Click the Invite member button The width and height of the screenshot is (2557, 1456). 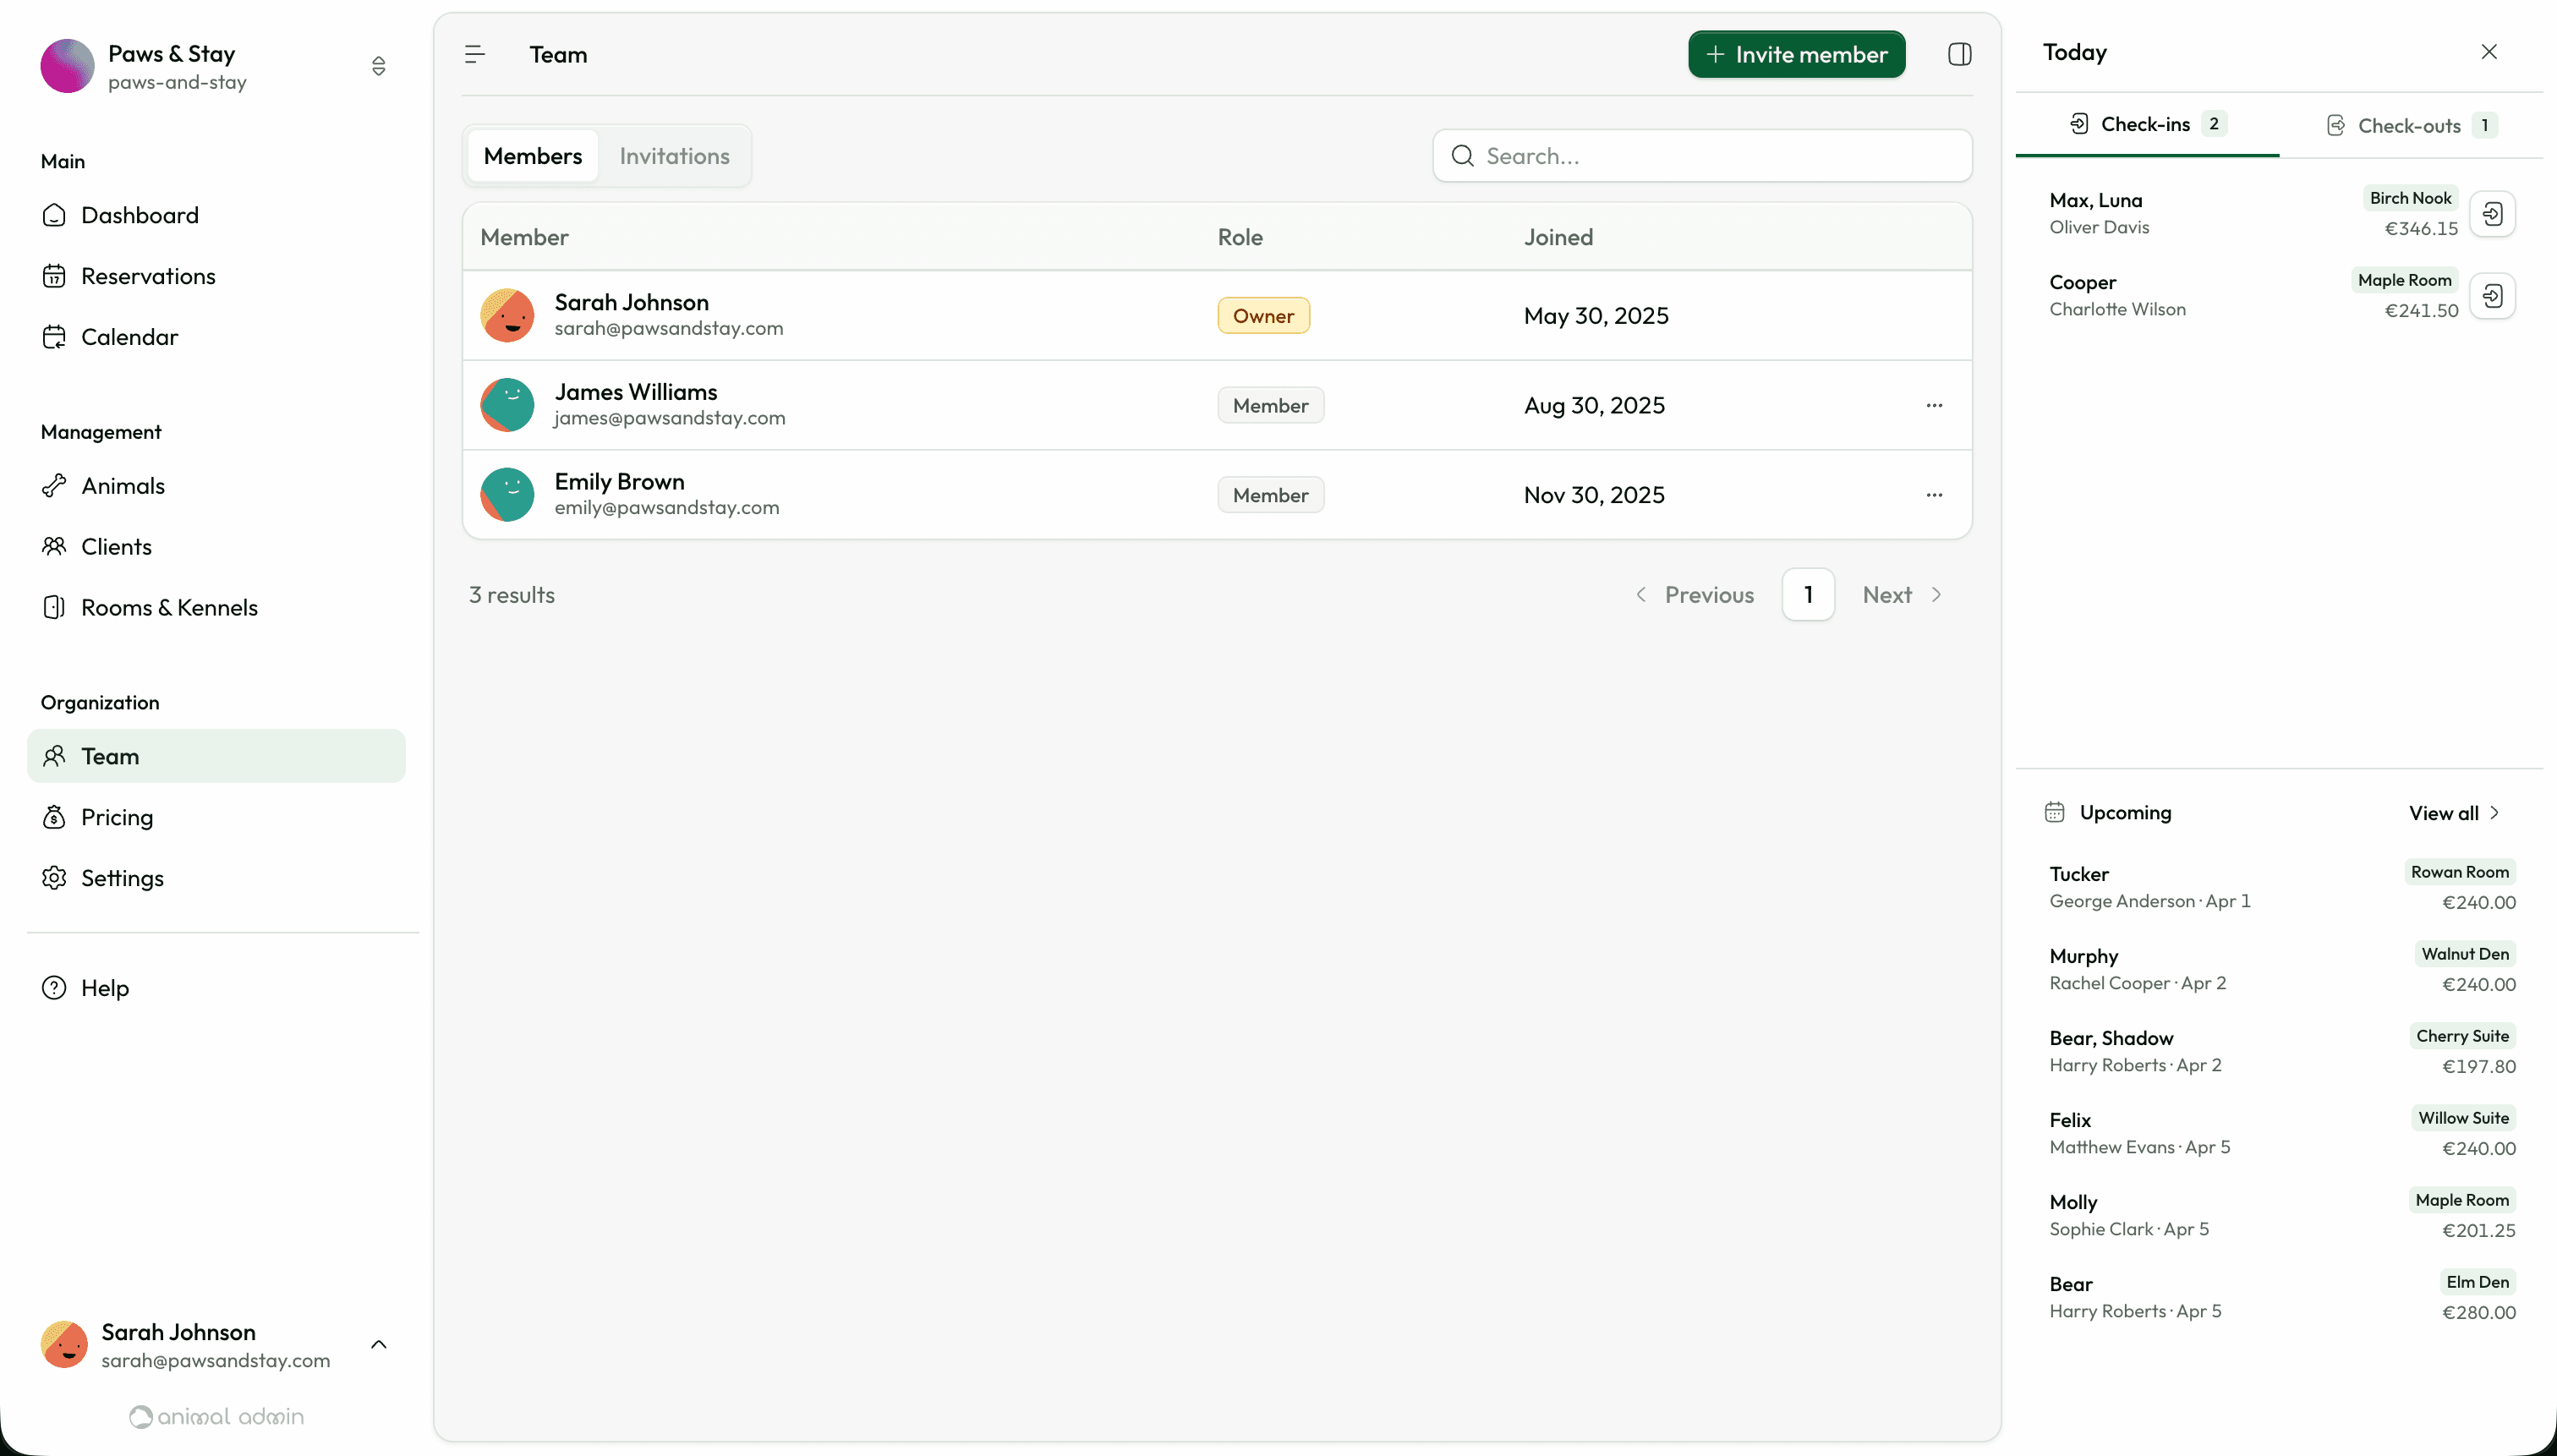click(x=1795, y=54)
